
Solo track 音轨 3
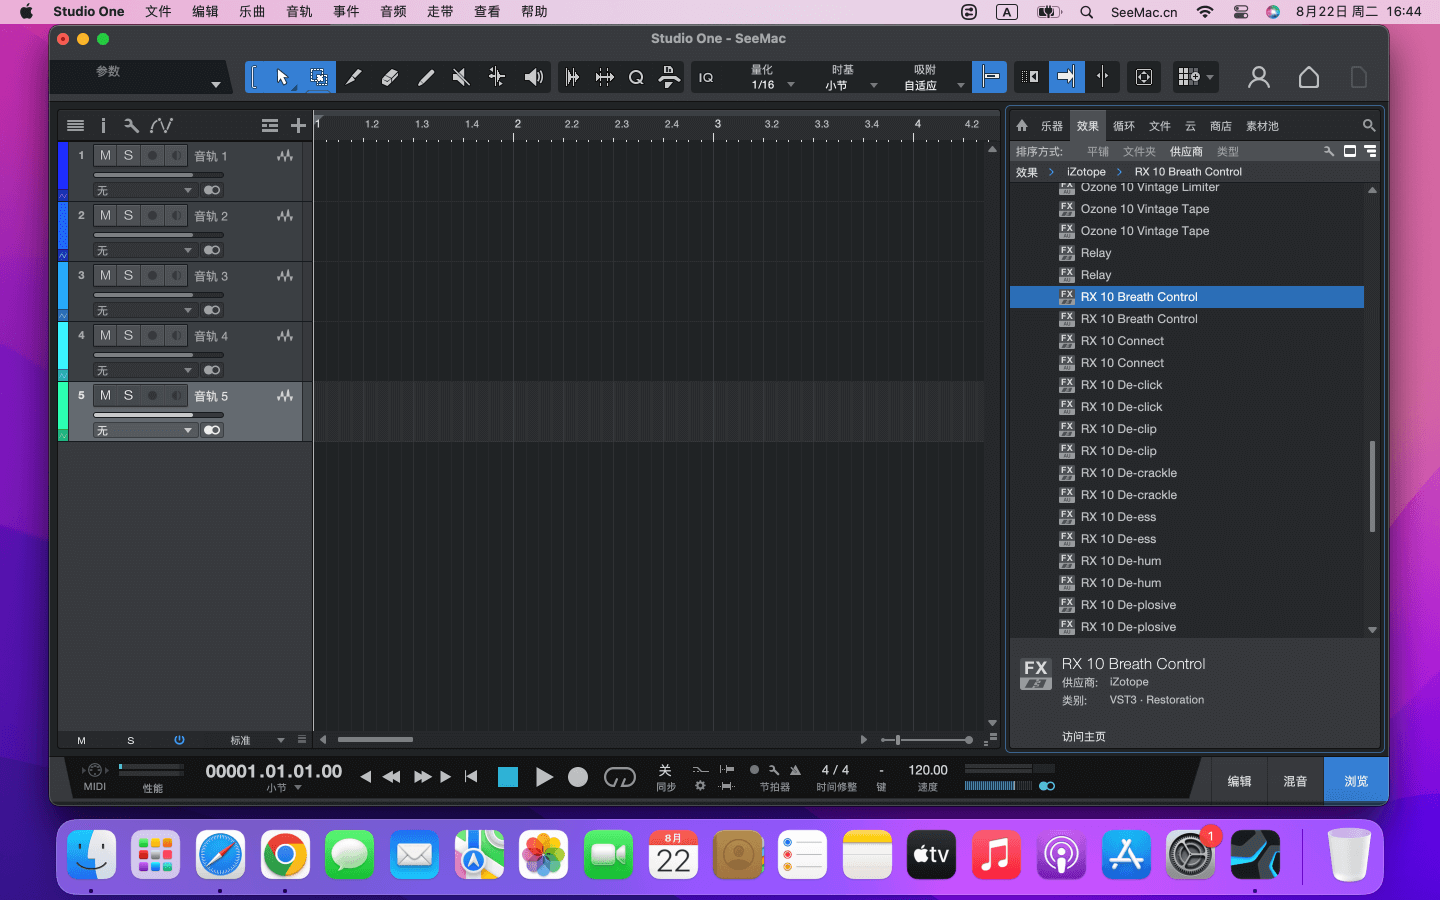(128, 276)
